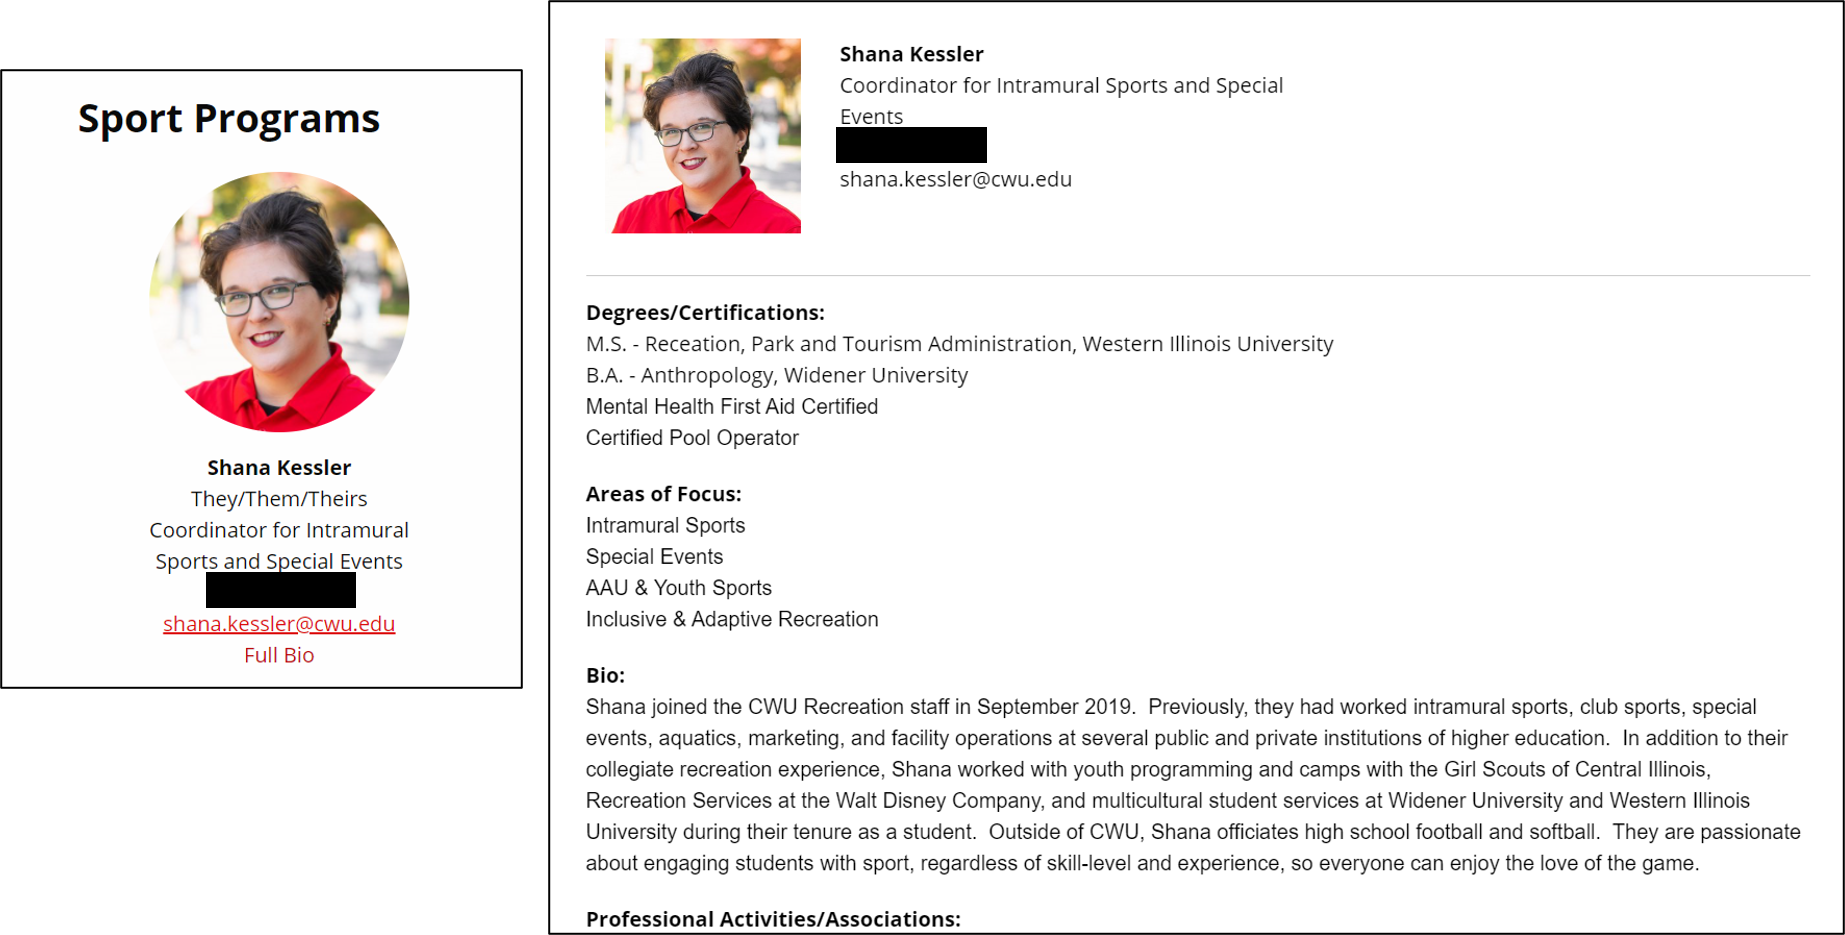Open the Full Bio link
The width and height of the screenshot is (1845, 935).
click(x=279, y=655)
